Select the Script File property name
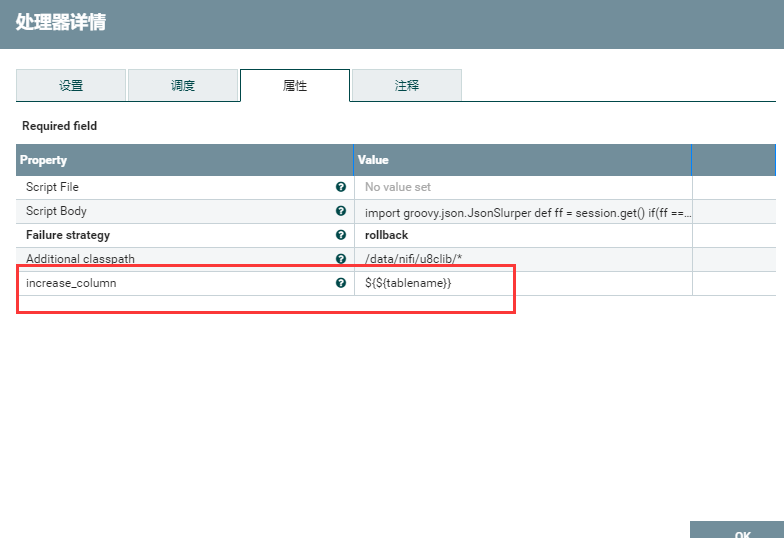Image resolution: width=784 pixels, height=538 pixels. 52,187
